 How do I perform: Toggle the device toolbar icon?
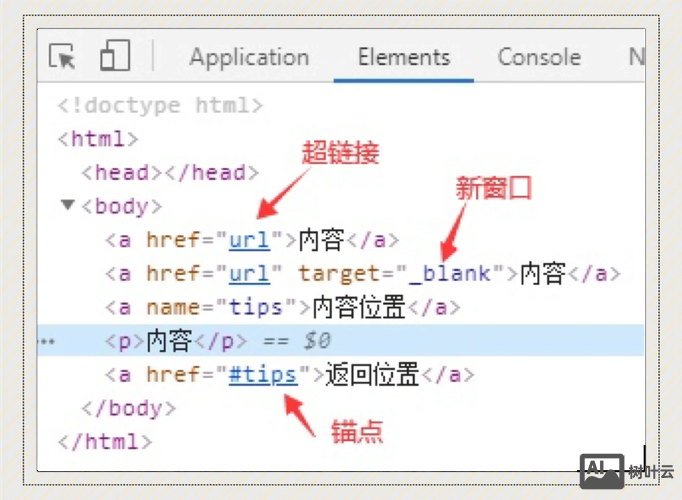click(115, 57)
